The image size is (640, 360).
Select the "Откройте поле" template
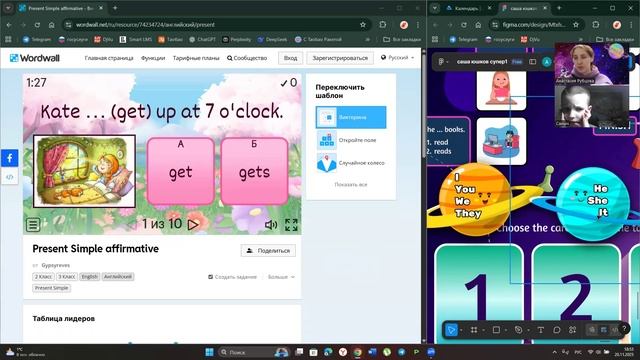351,140
